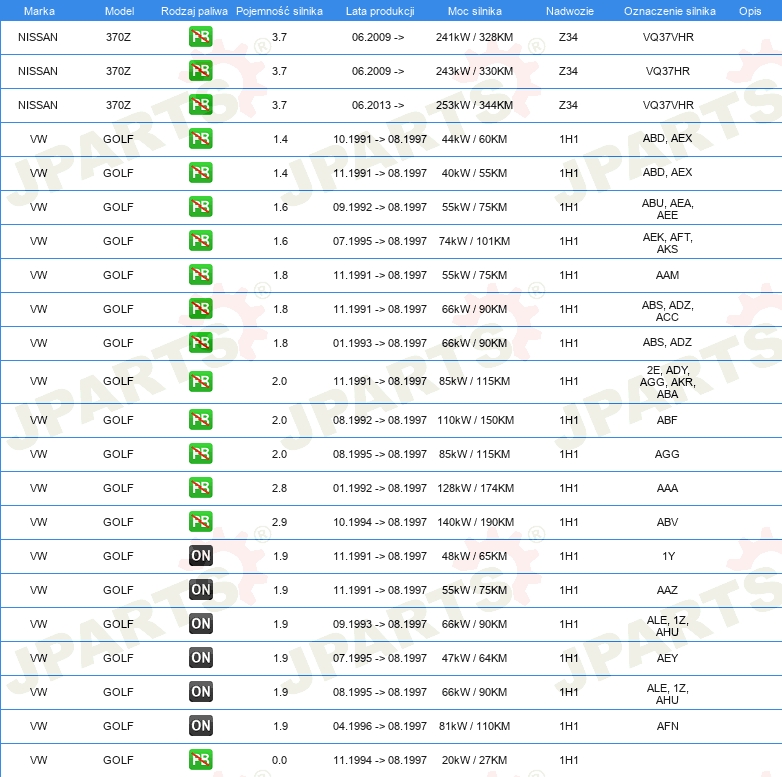
Task: Click the Moc silnika column header
Action: (x=474, y=11)
